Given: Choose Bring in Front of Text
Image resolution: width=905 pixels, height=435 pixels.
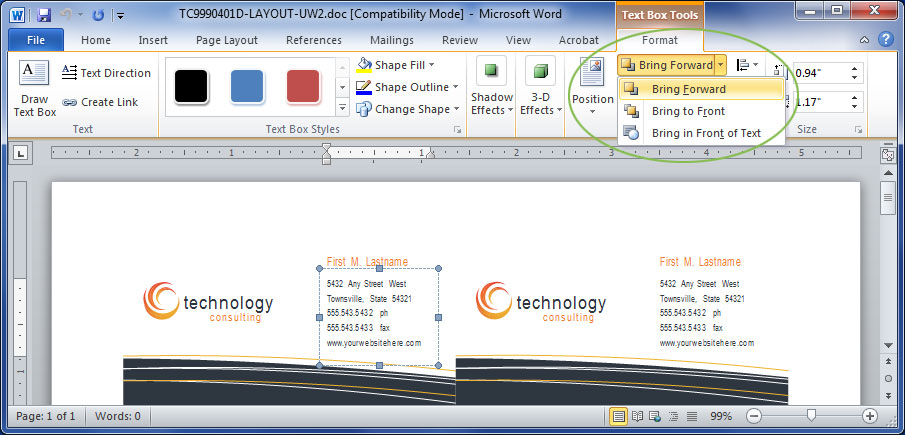Looking at the screenshot, I should tap(701, 133).
